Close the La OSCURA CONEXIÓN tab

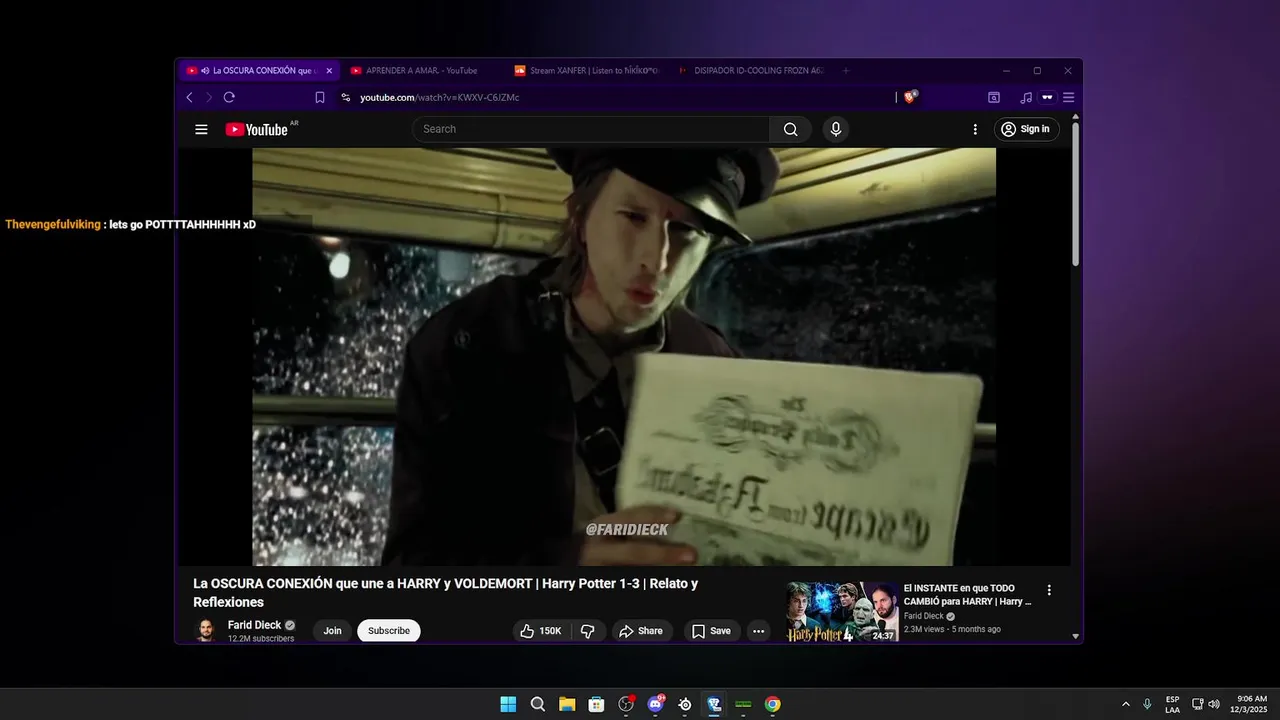click(x=329, y=71)
